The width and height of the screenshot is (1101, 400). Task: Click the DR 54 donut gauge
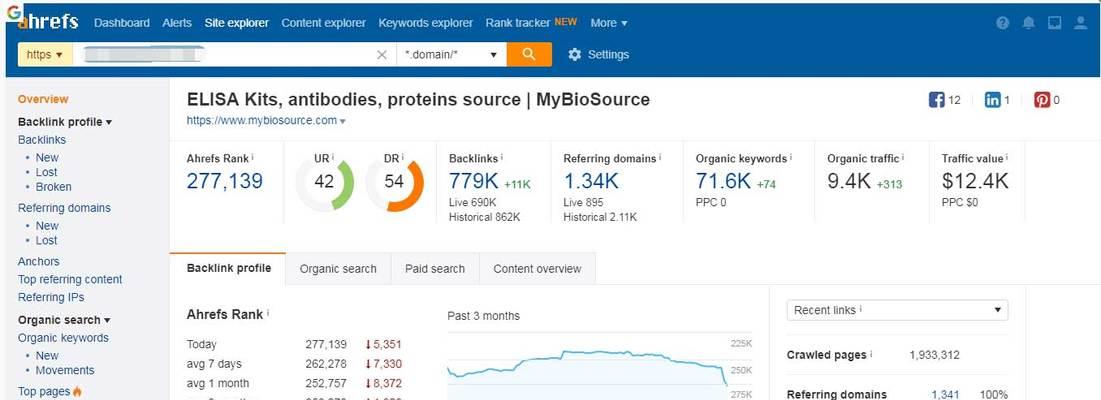click(x=395, y=182)
